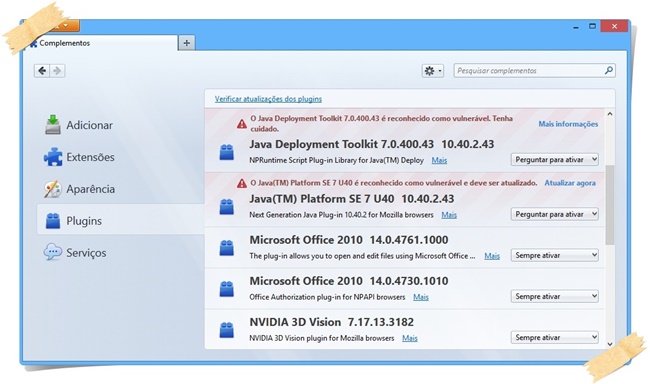Click the plugin list scrollbar up arrow
This screenshot has height=384, width=650.
tap(610, 114)
